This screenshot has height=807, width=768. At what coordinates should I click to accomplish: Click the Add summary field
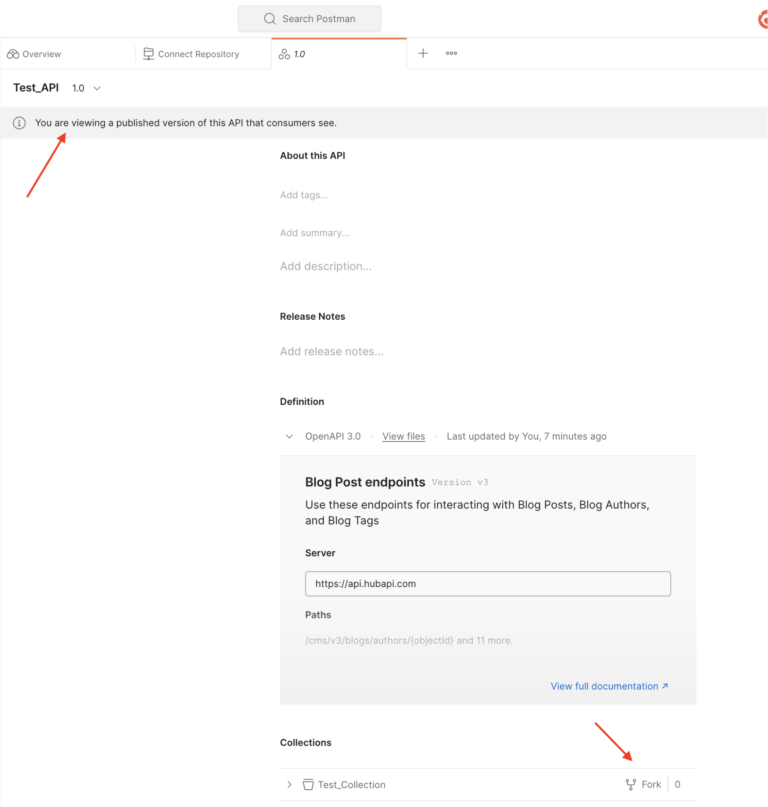[x=315, y=233]
